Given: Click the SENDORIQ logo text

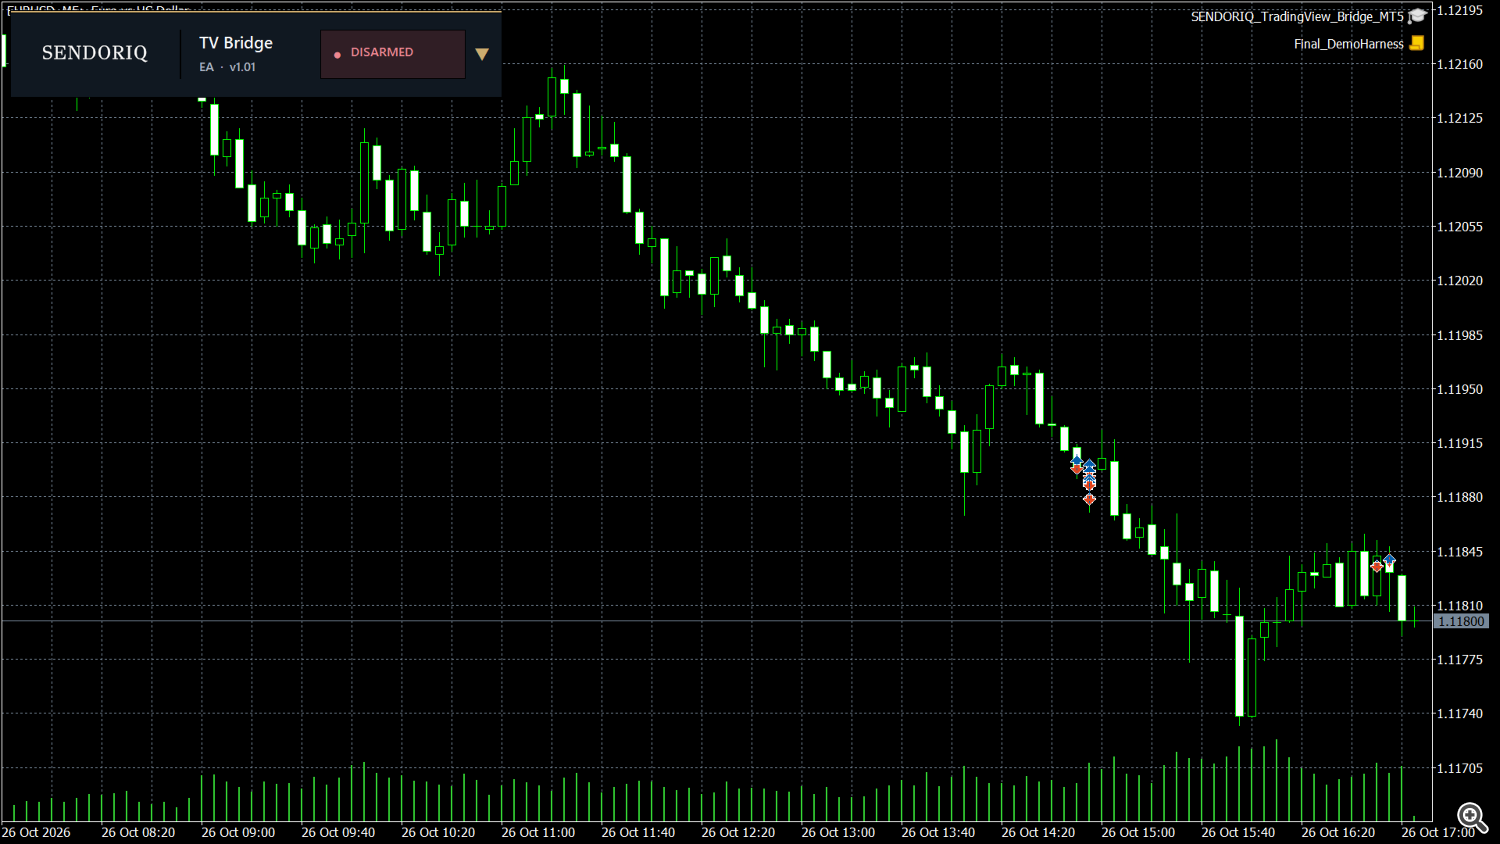Looking at the screenshot, I should pyautogui.click(x=95, y=53).
